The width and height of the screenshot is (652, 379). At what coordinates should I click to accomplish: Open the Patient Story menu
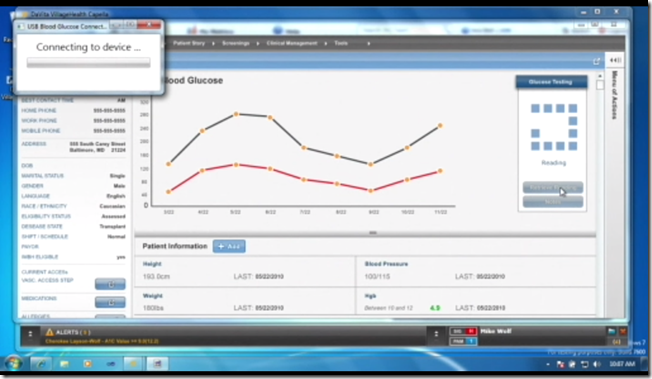(189, 43)
